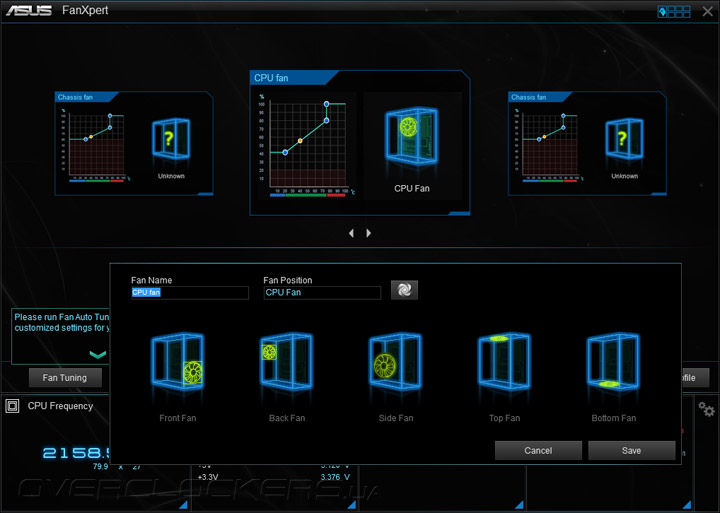The width and height of the screenshot is (720, 513).
Task: Click the +3.3V voltage reading
Action: pos(208,477)
